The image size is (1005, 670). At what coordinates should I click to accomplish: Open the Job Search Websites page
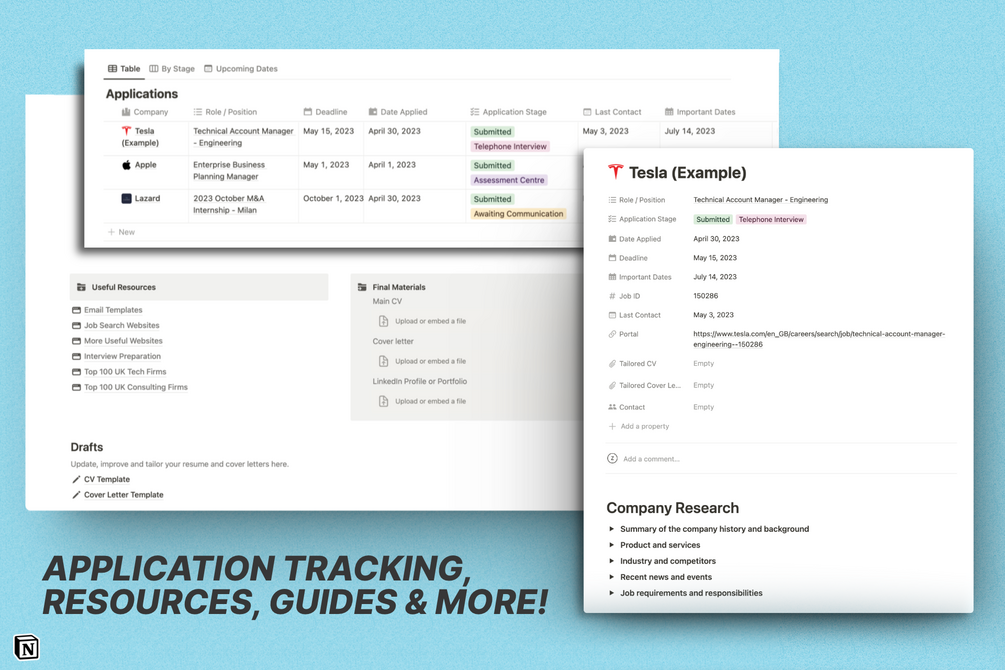tap(121, 325)
